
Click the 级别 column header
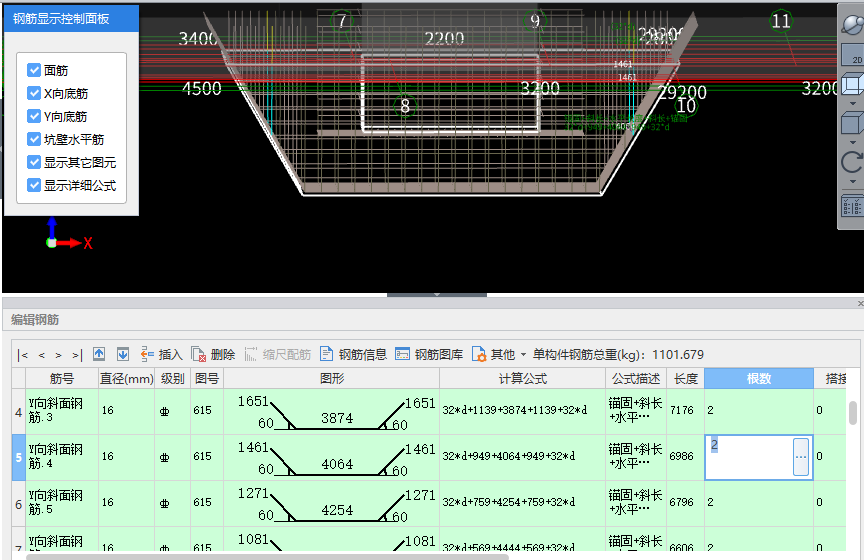point(172,379)
